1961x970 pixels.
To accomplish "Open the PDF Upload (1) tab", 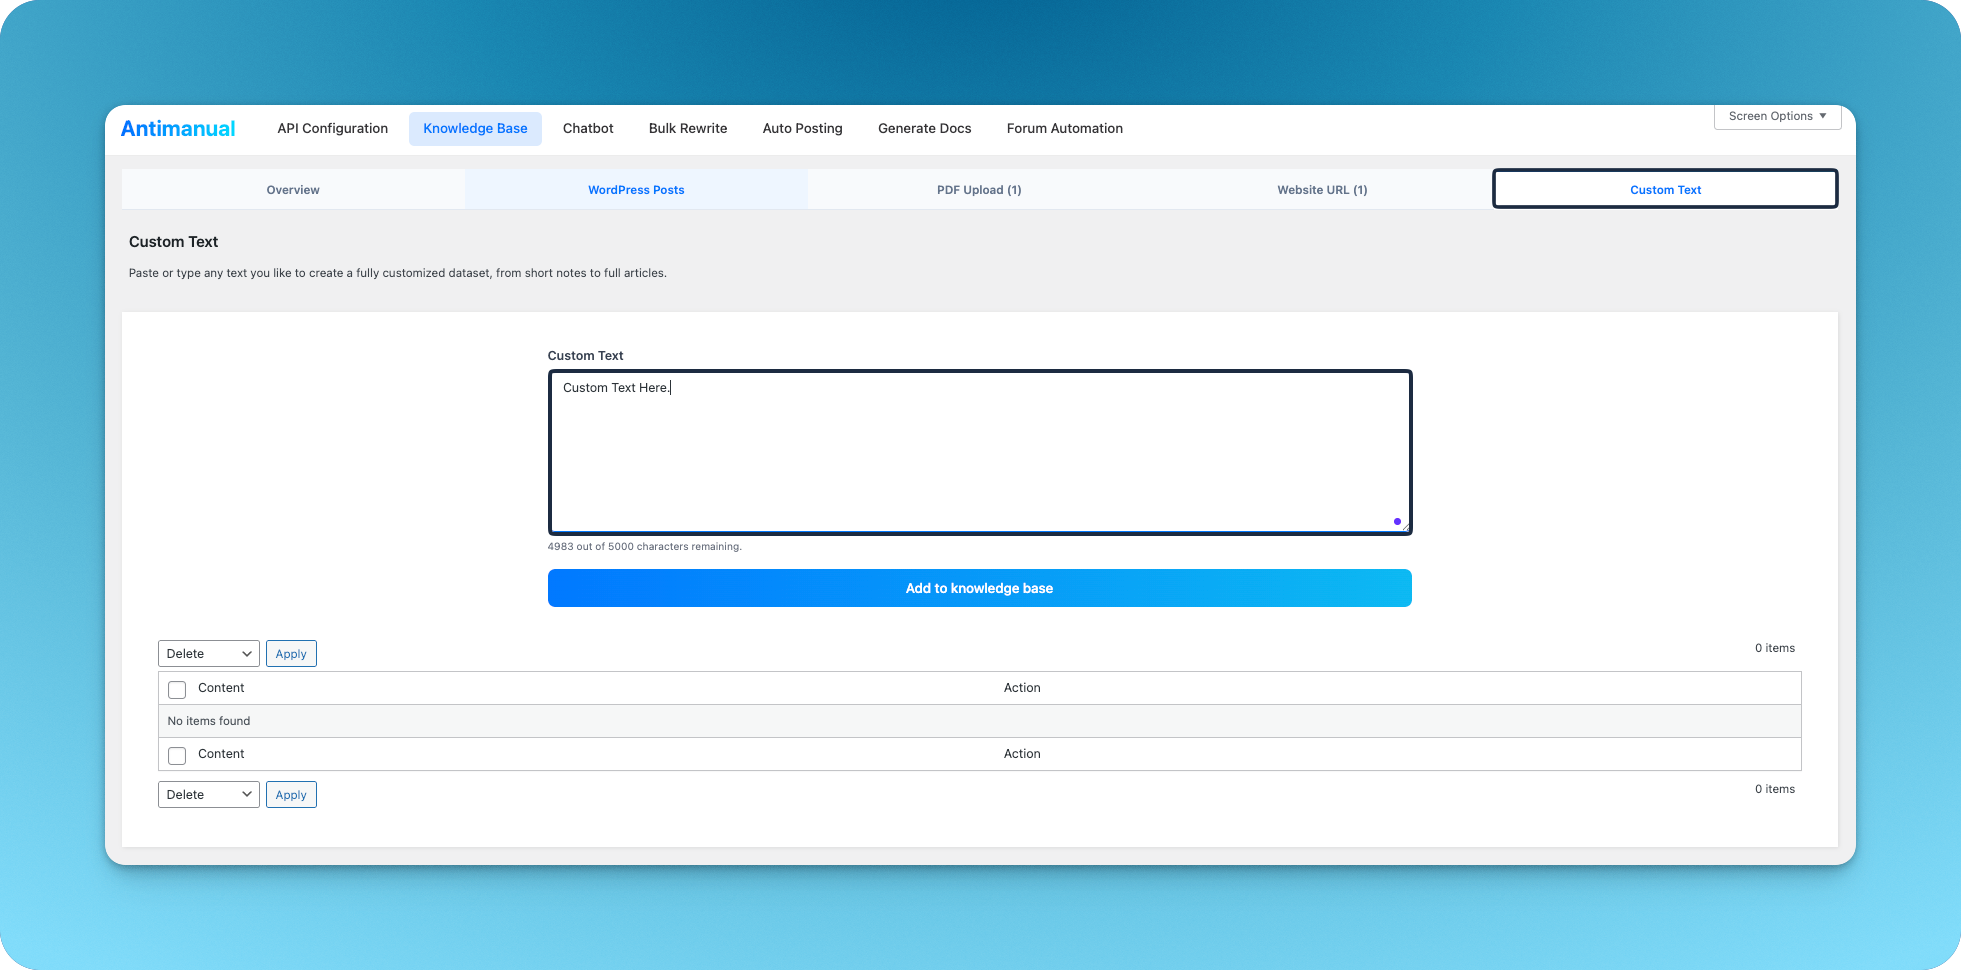I will (979, 190).
